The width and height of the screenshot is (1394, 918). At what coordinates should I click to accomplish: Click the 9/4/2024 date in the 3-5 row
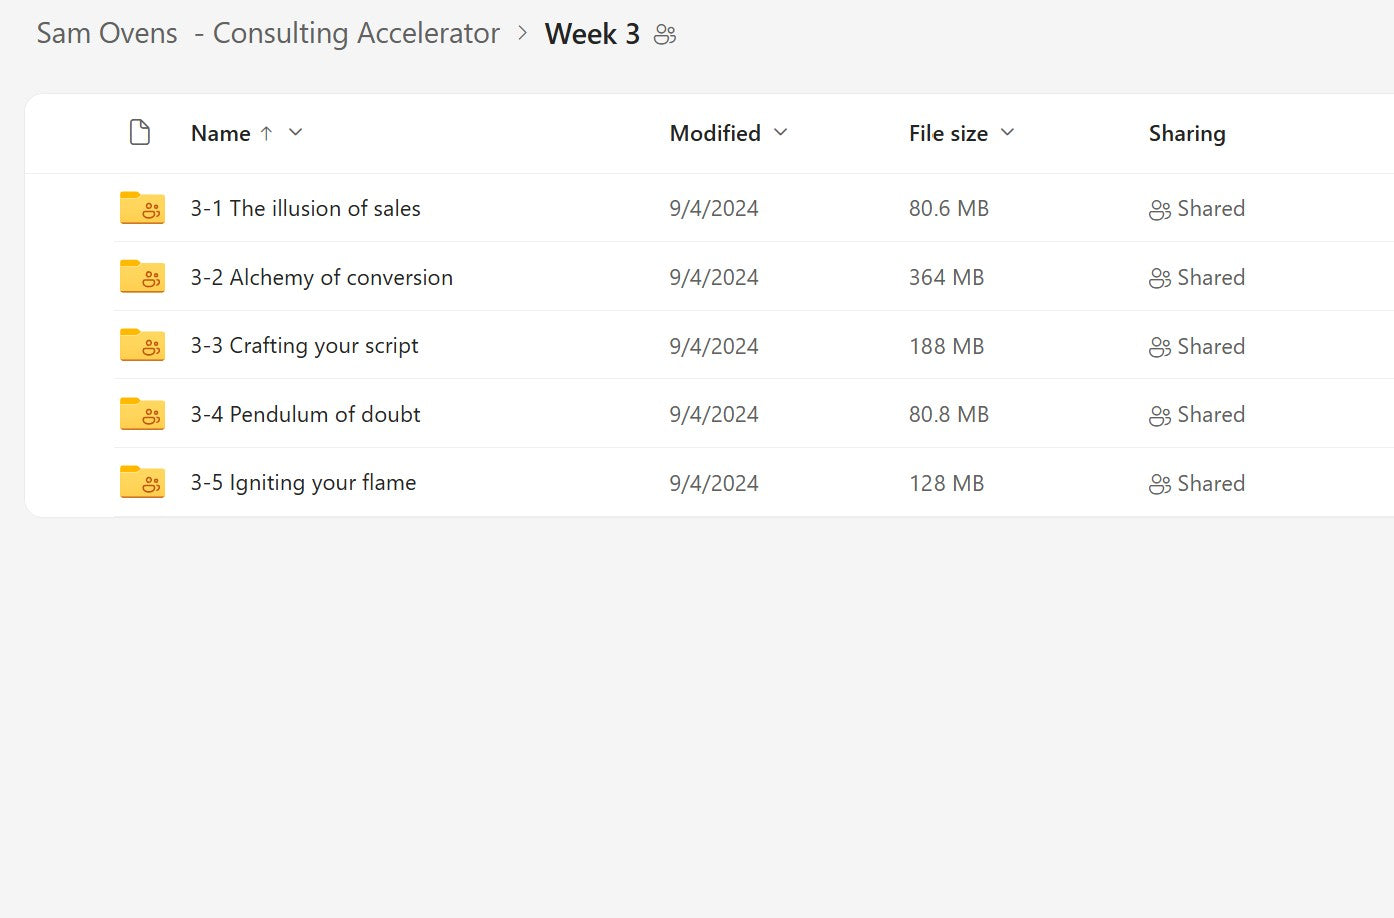click(714, 483)
